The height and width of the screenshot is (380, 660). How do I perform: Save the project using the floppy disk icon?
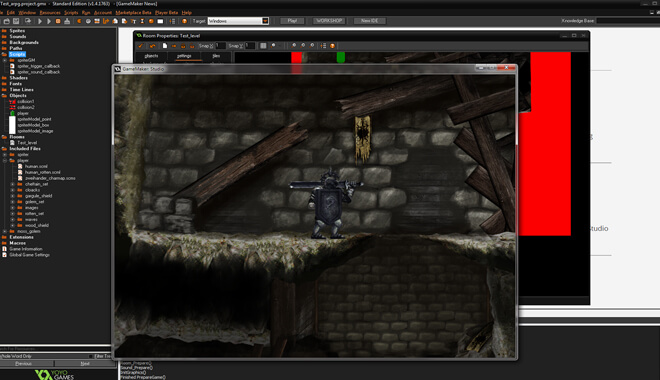click(x=16, y=21)
